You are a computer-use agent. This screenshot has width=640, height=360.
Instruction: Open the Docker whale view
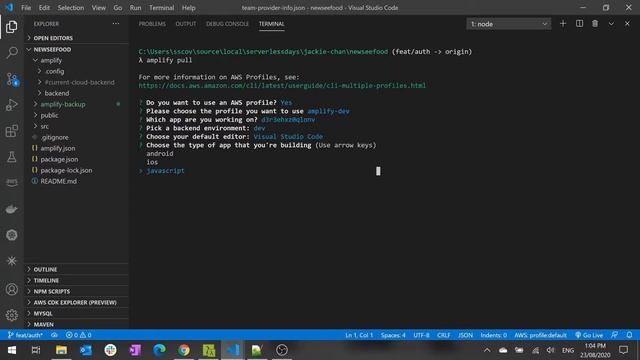tap(11, 209)
